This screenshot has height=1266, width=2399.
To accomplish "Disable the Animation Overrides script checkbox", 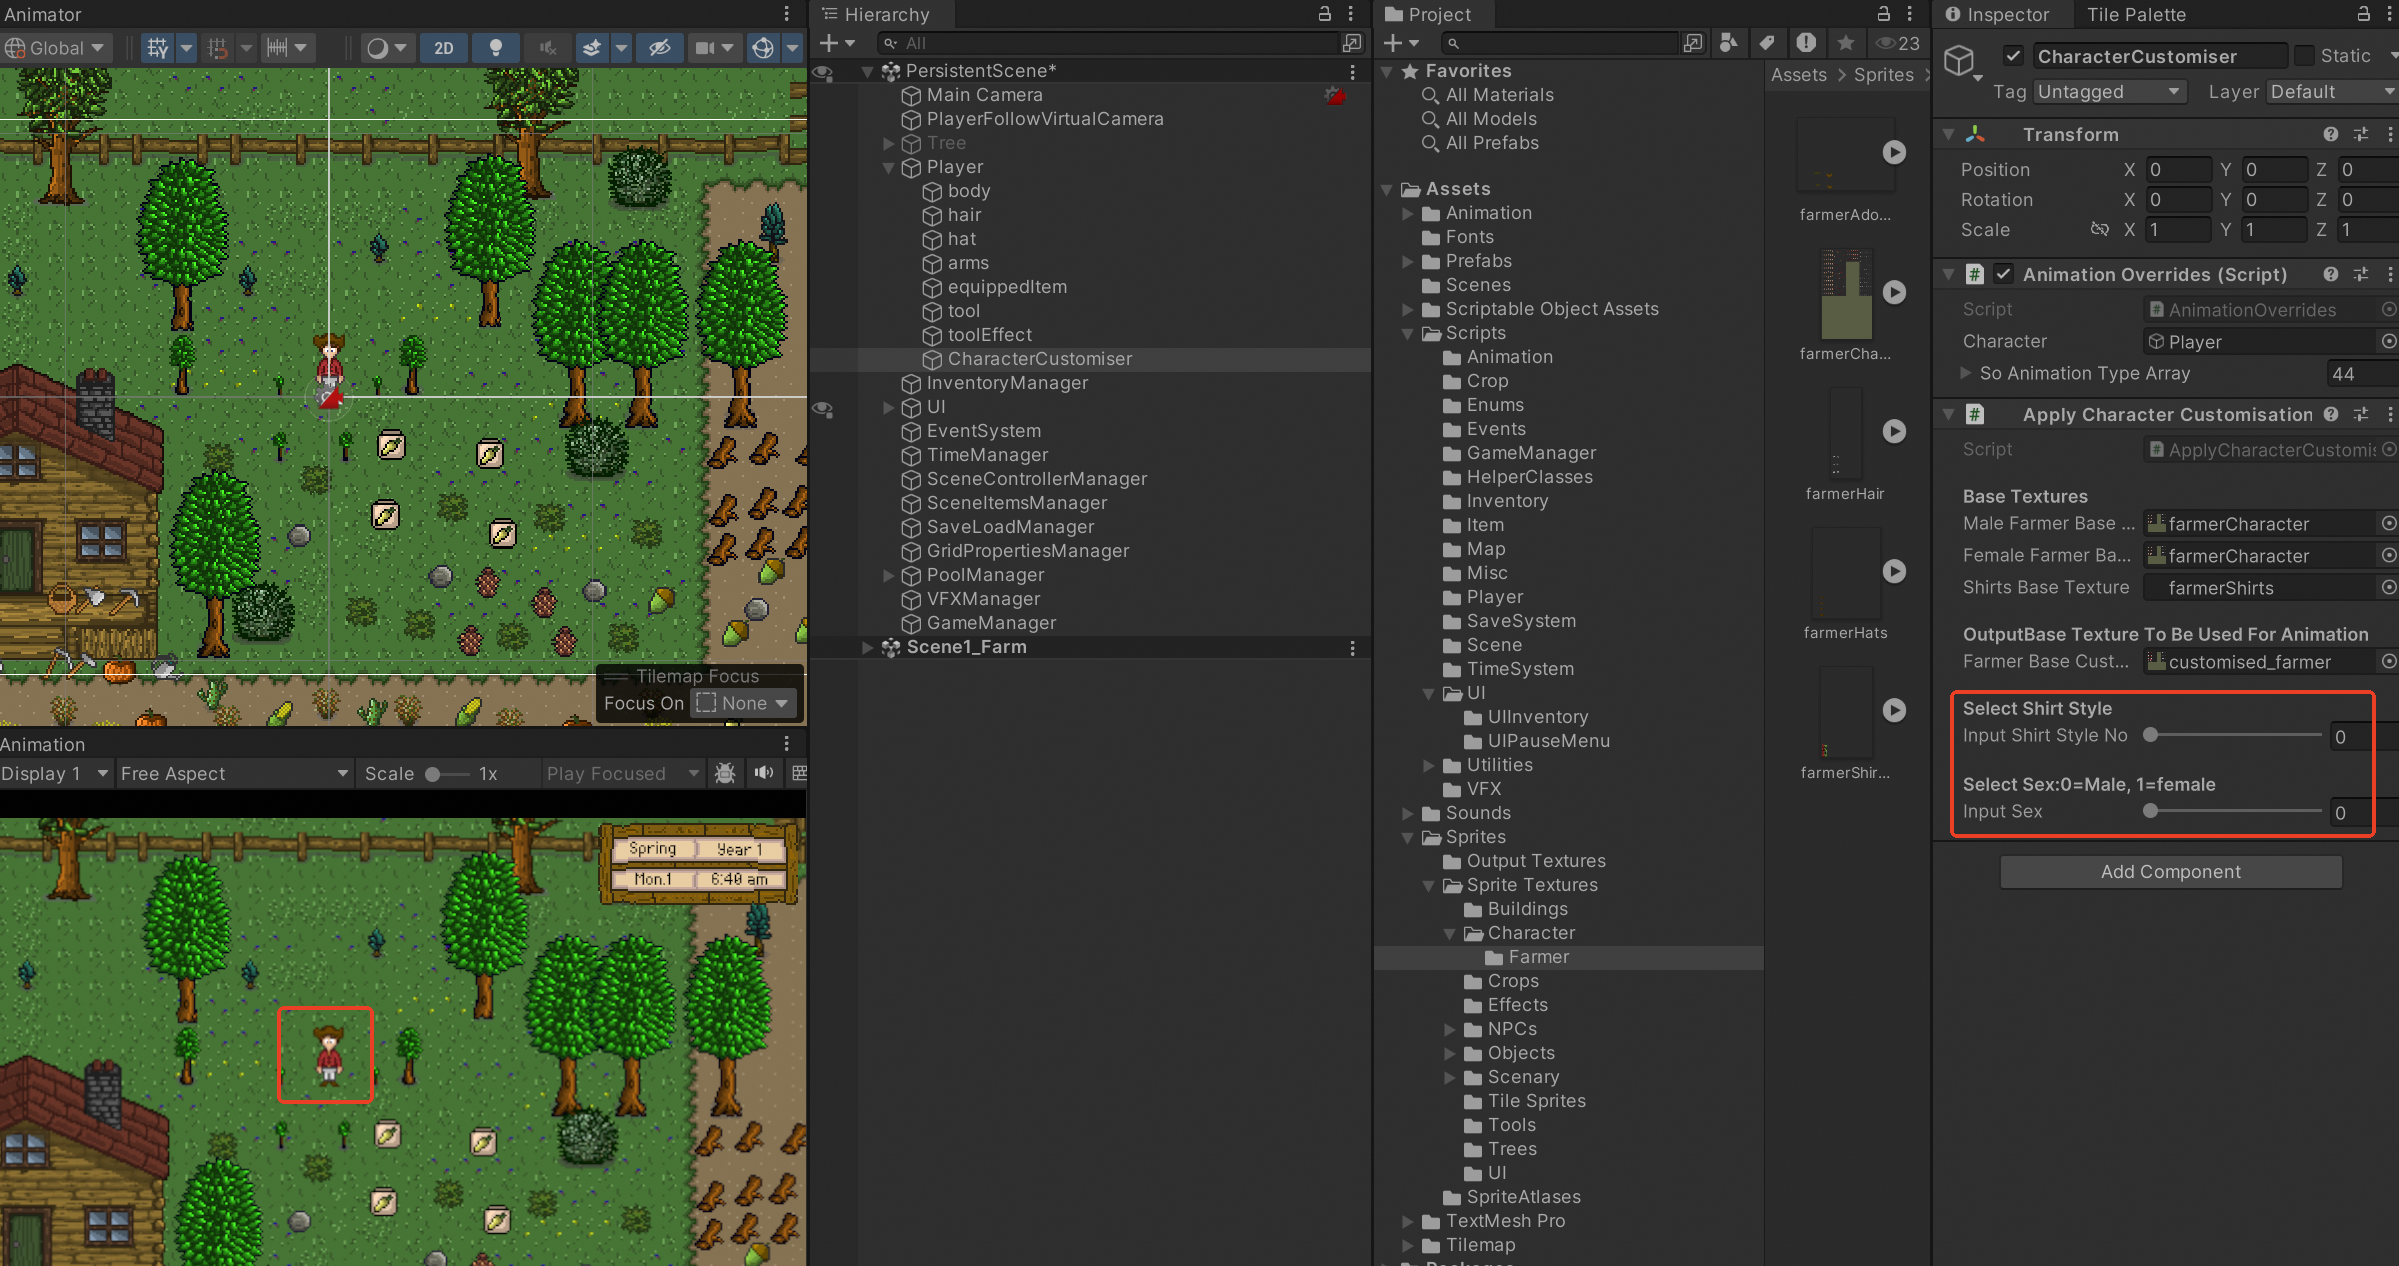I will pos(2003,274).
